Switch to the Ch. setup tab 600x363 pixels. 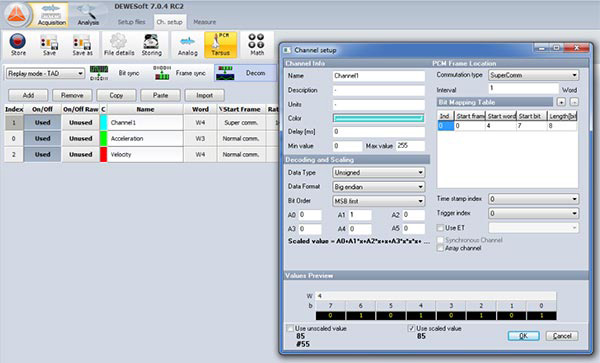(170, 22)
